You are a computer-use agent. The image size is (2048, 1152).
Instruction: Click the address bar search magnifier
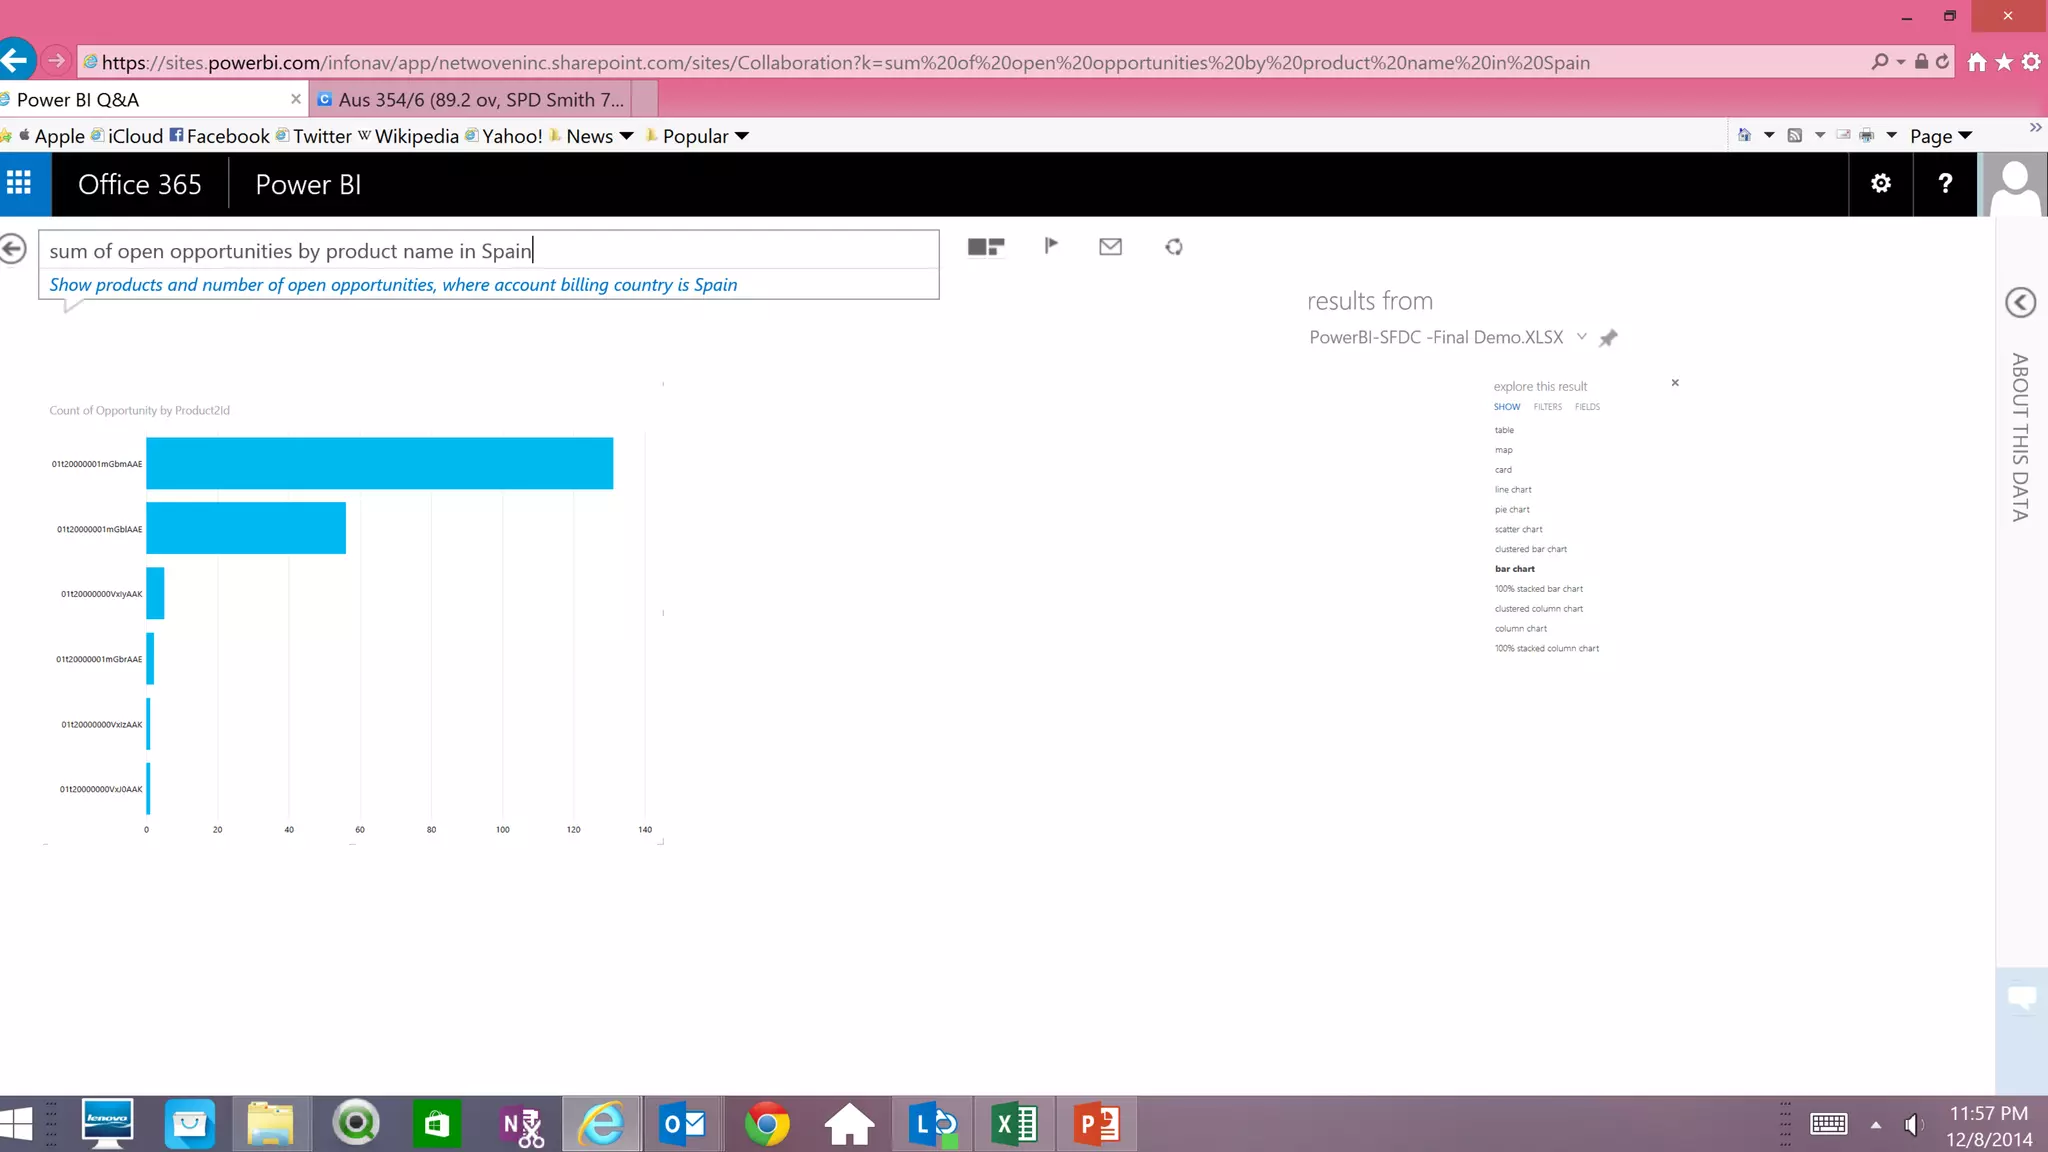coord(1880,62)
